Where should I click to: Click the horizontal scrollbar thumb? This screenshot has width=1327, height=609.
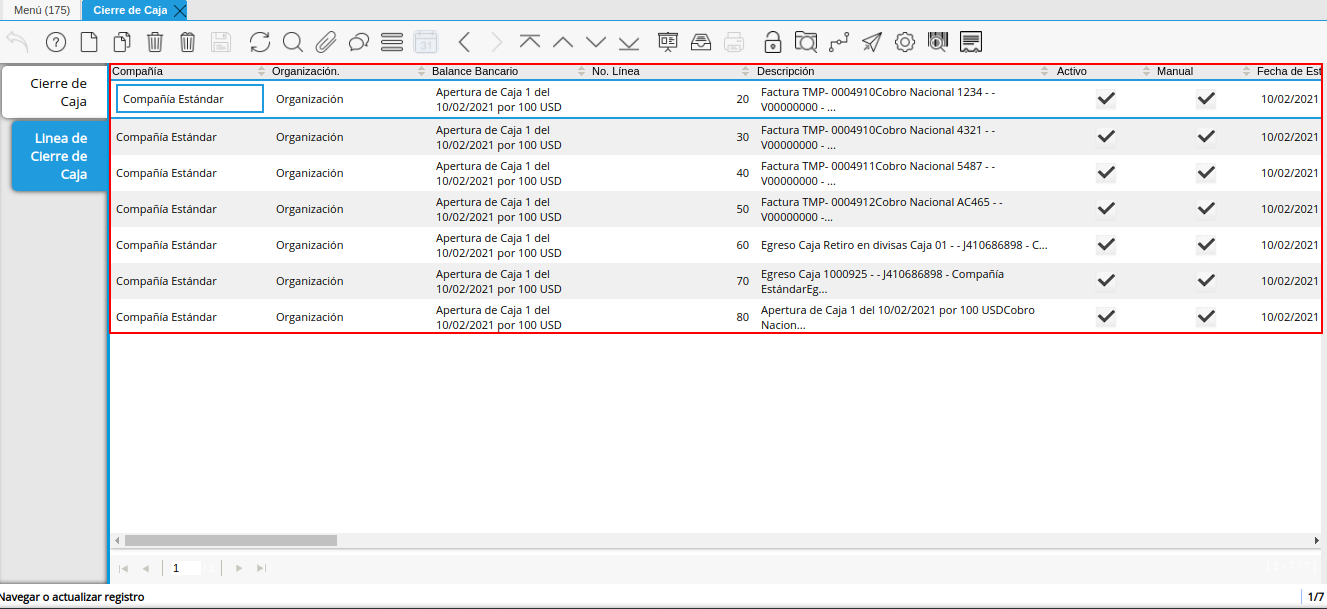point(229,540)
